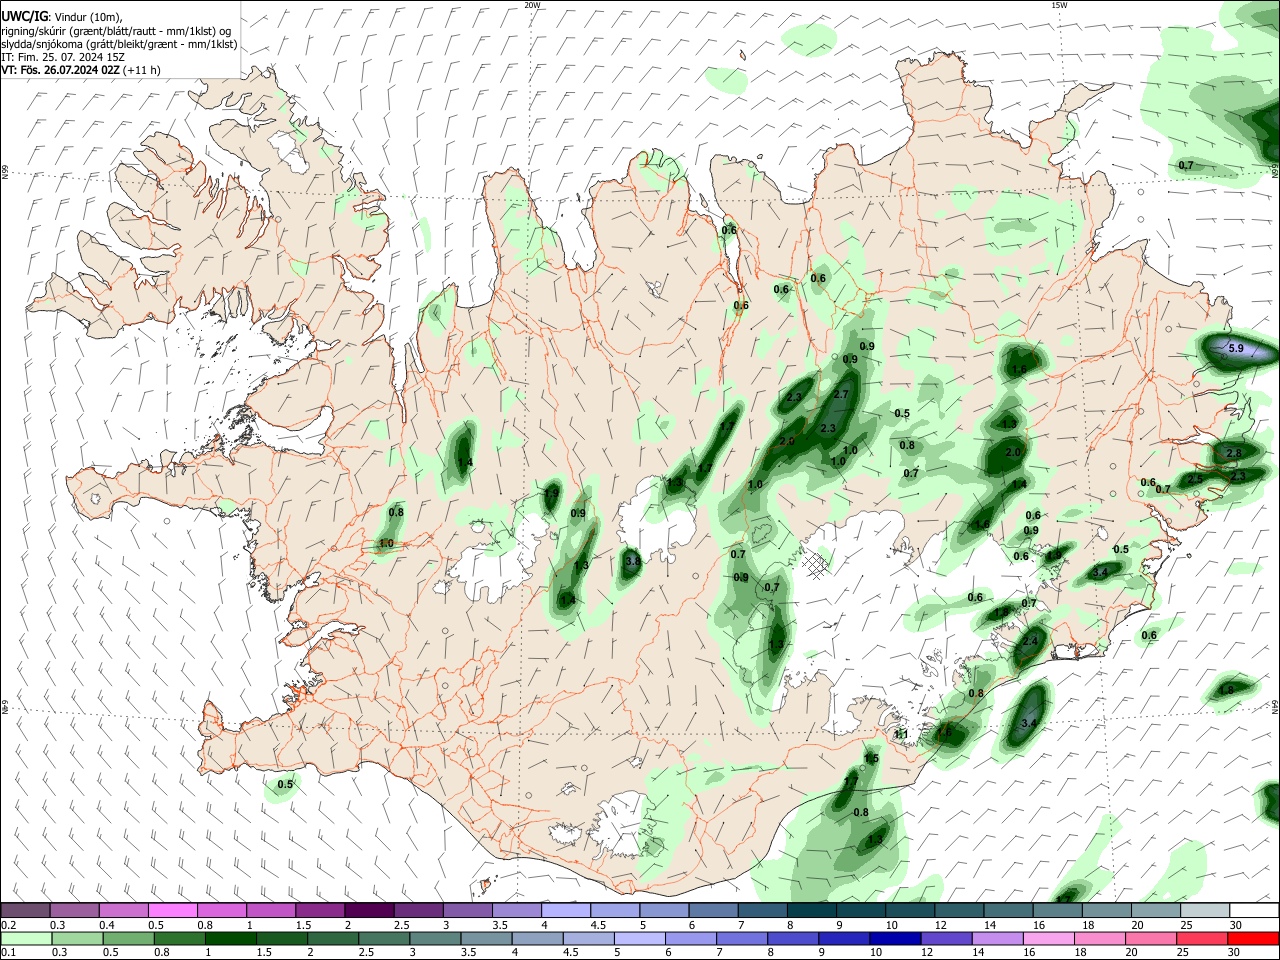The width and height of the screenshot is (1280, 960).
Task: Click the '15W' longitude label
Action: [x=1059, y=5]
